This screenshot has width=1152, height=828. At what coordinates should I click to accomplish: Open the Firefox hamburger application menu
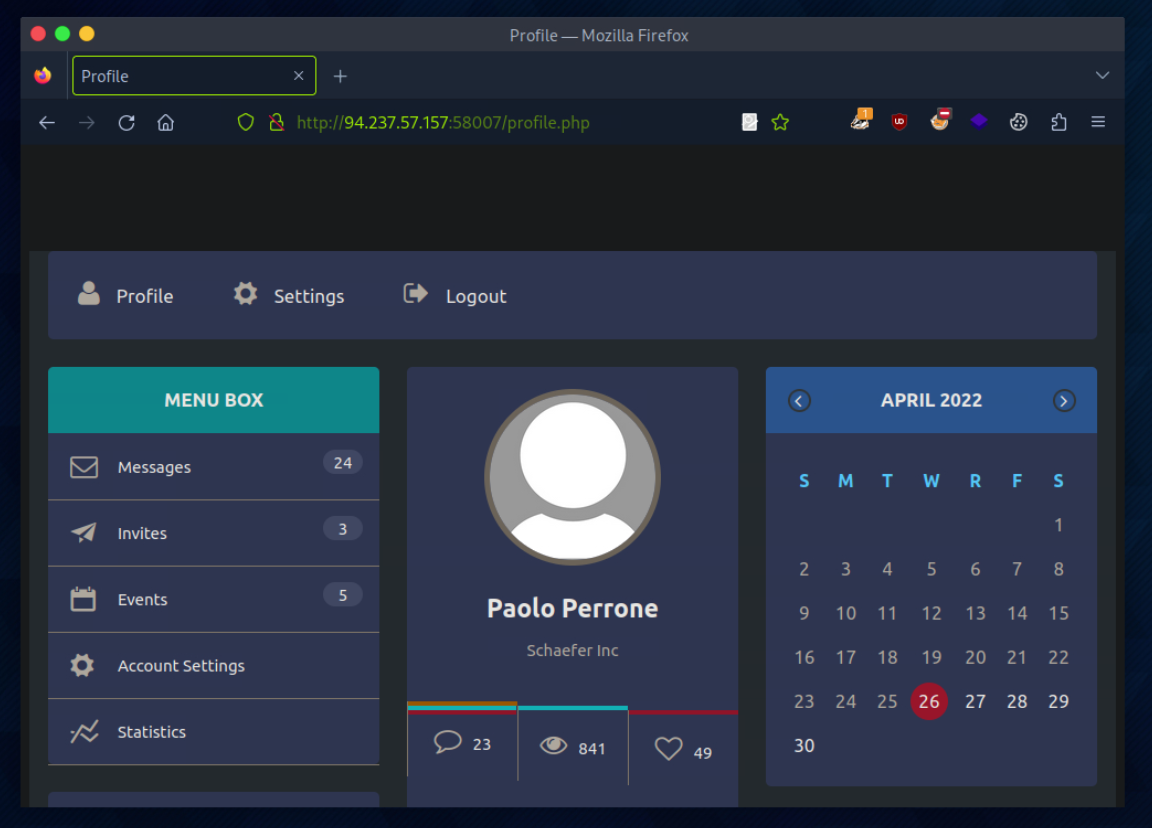[x=1098, y=123]
